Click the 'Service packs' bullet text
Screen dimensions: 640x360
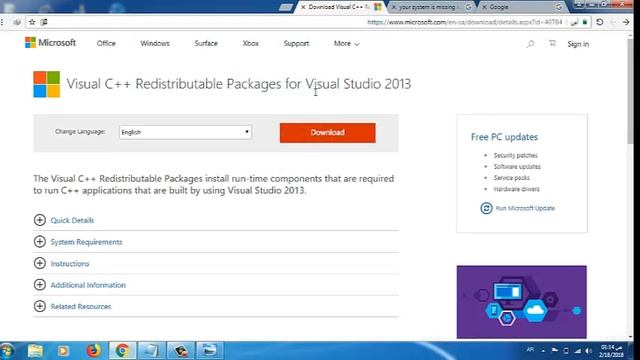511,178
